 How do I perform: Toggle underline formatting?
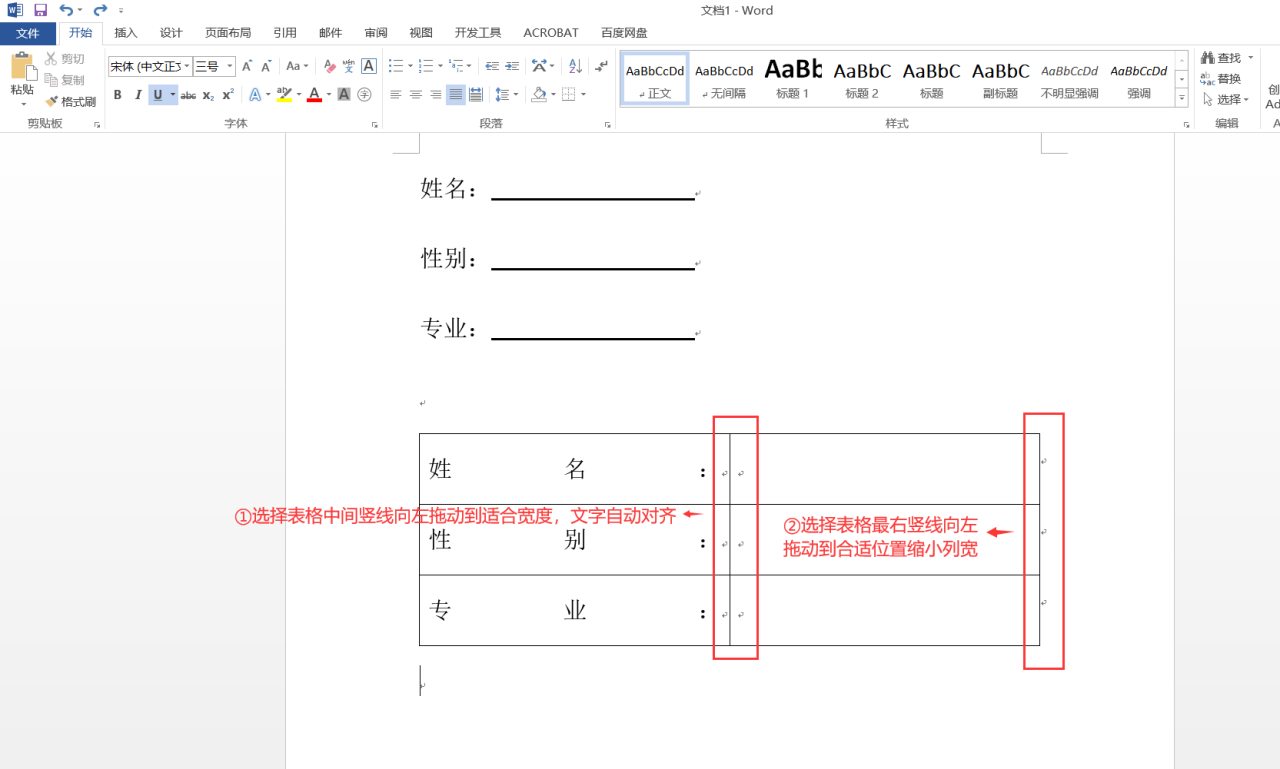(x=157, y=95)
